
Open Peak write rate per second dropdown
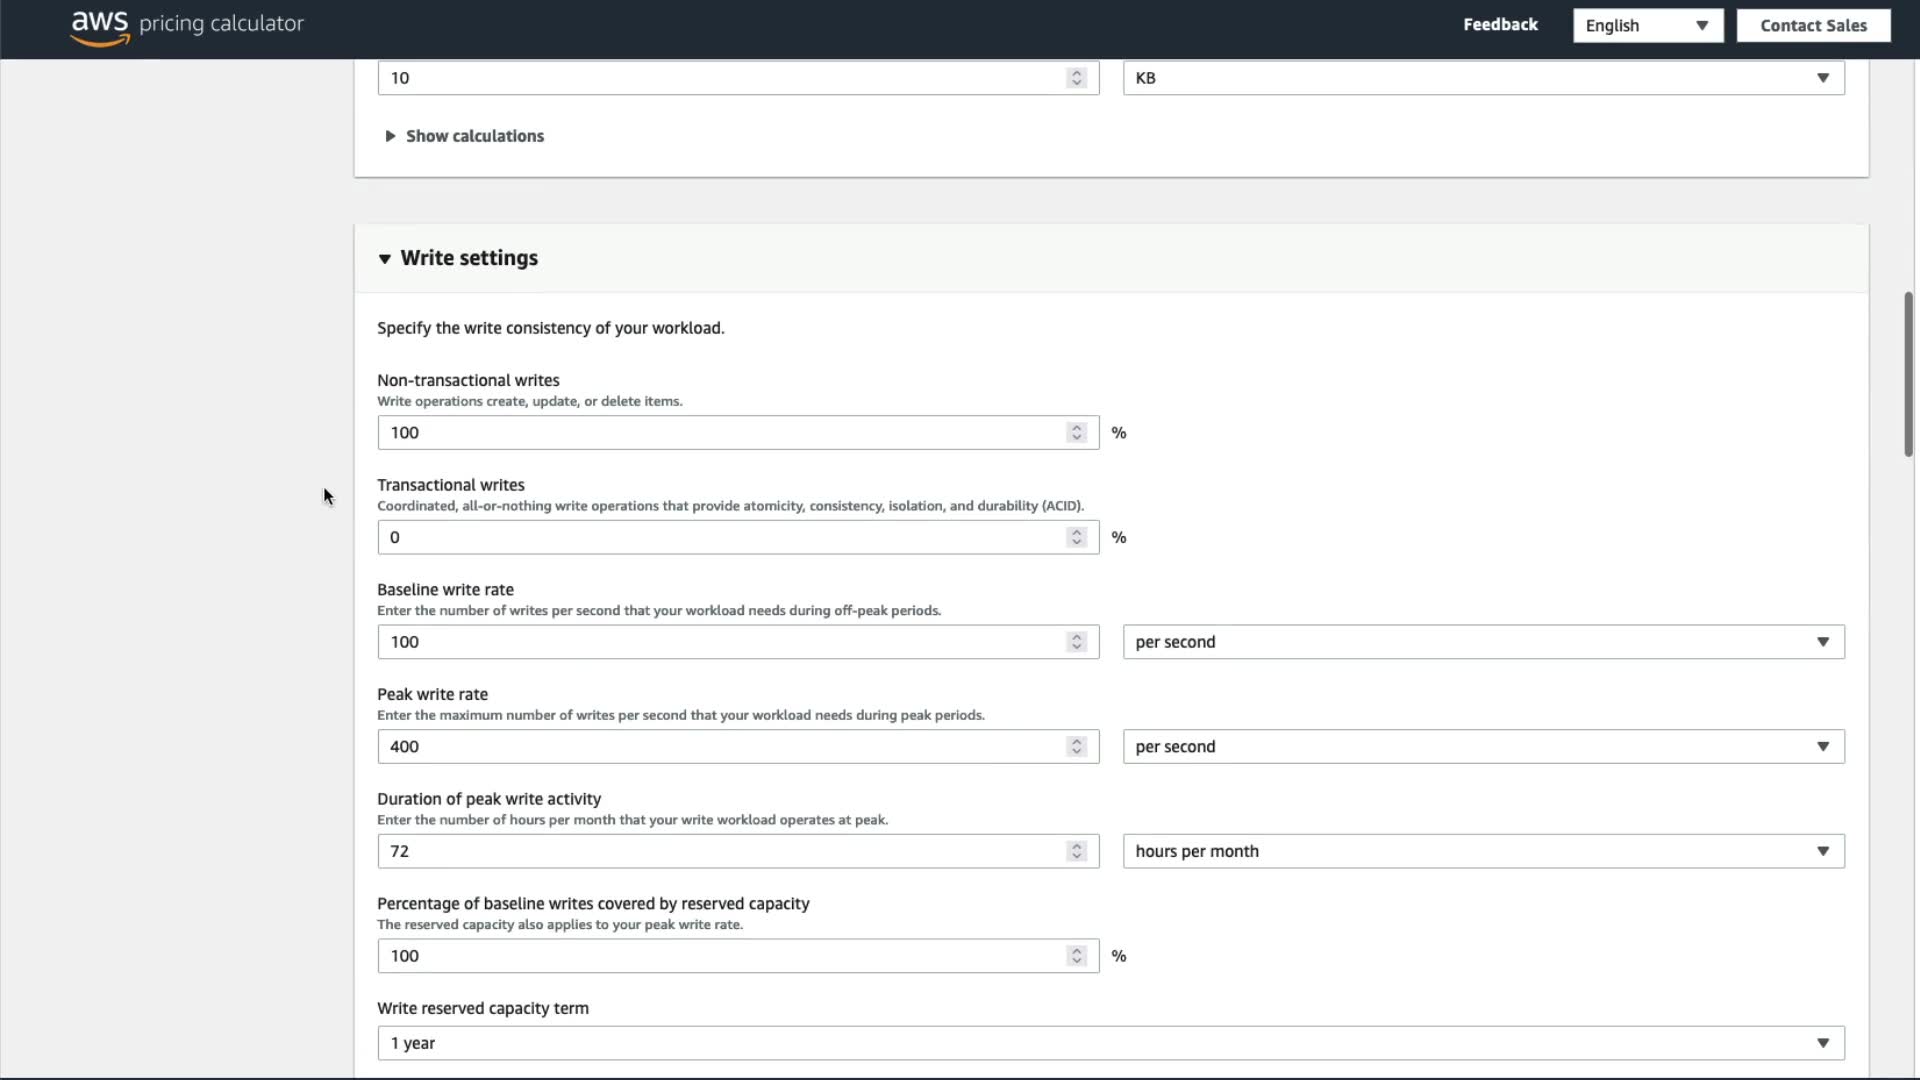pos(1483,747)
